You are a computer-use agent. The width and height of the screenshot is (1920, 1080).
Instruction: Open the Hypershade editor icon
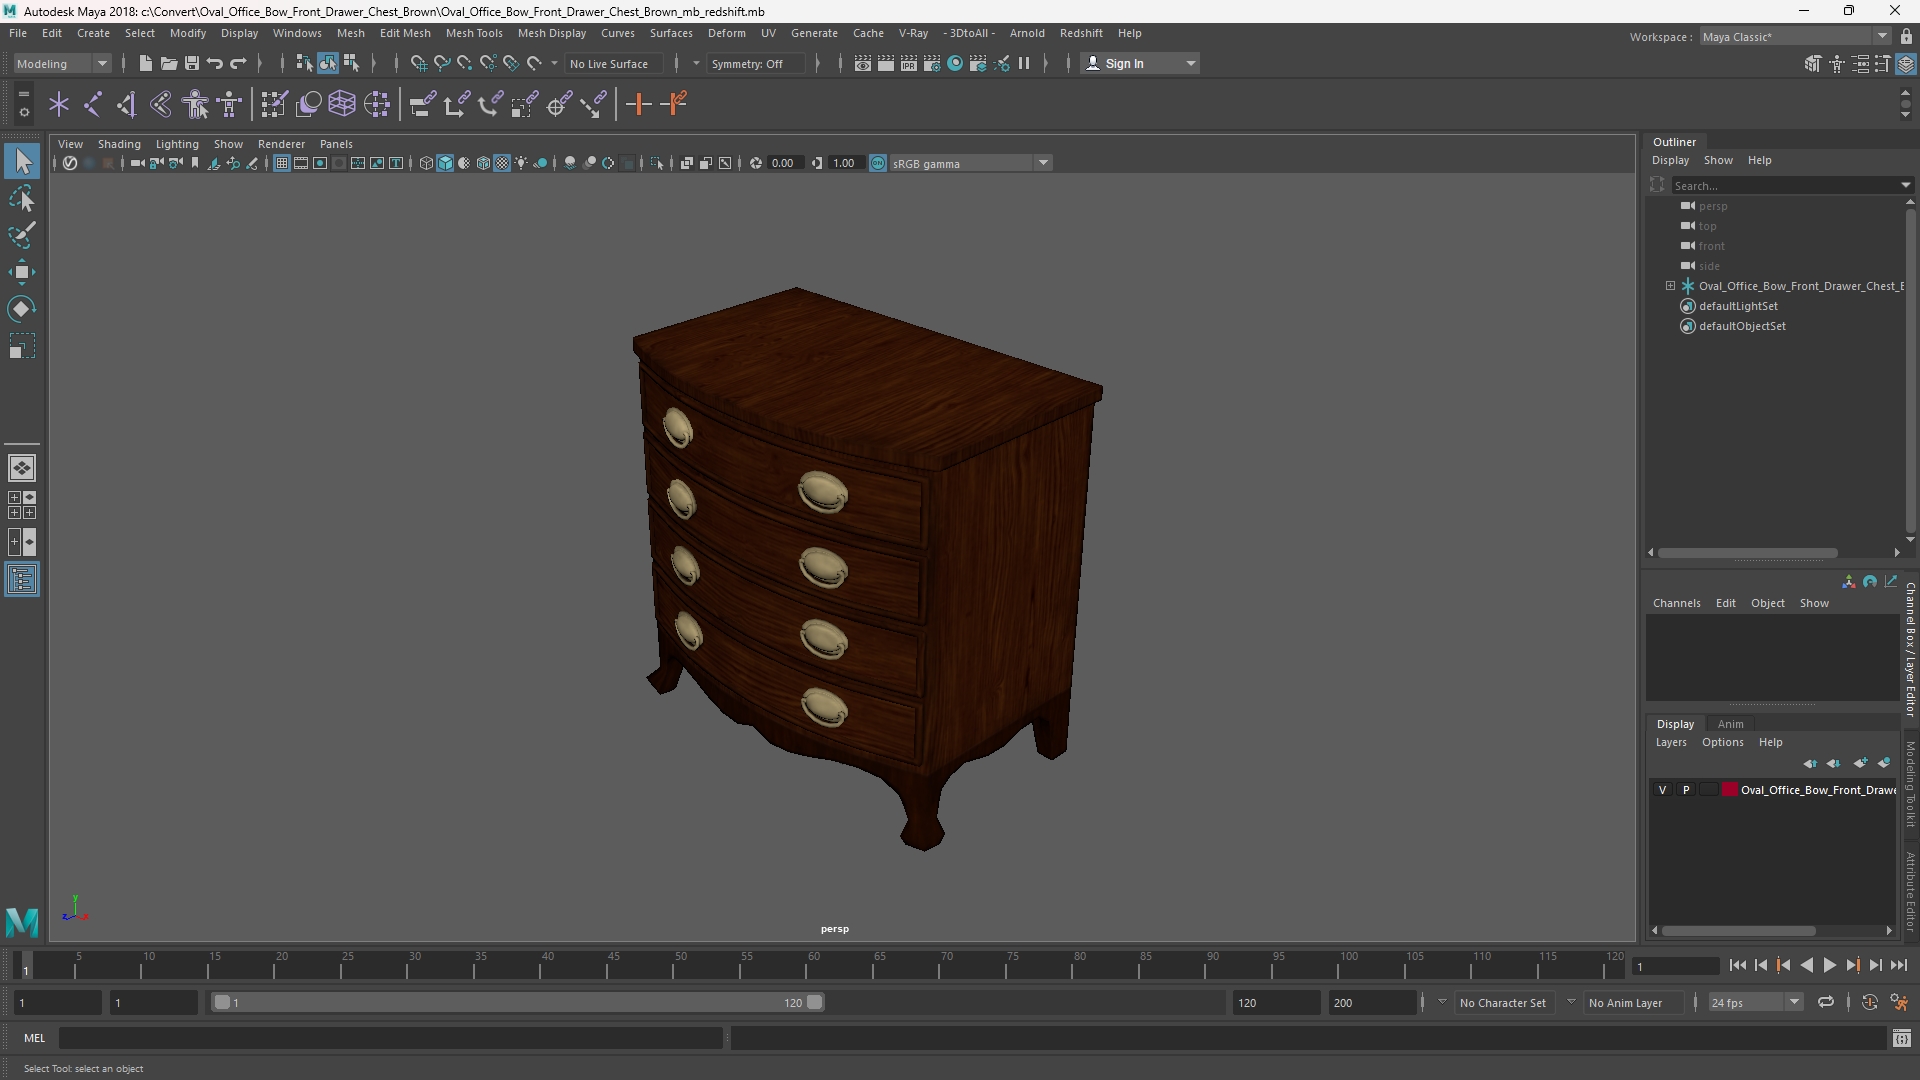click(x=955, y=63)
